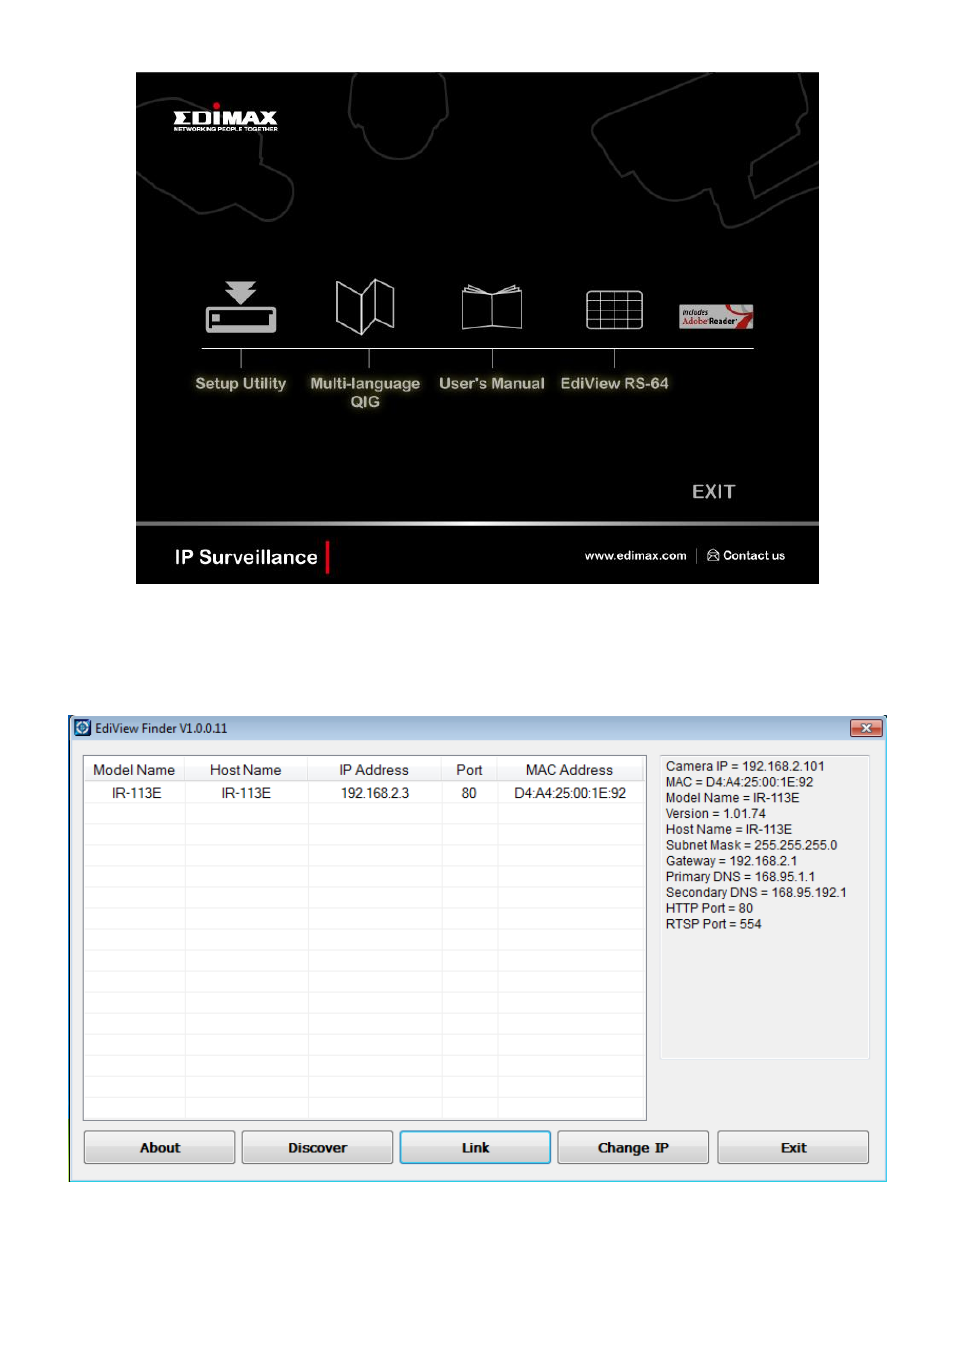Sort by the Host Name column header
The height and width of the screenshot is (1350, 955).
point(246,770)
